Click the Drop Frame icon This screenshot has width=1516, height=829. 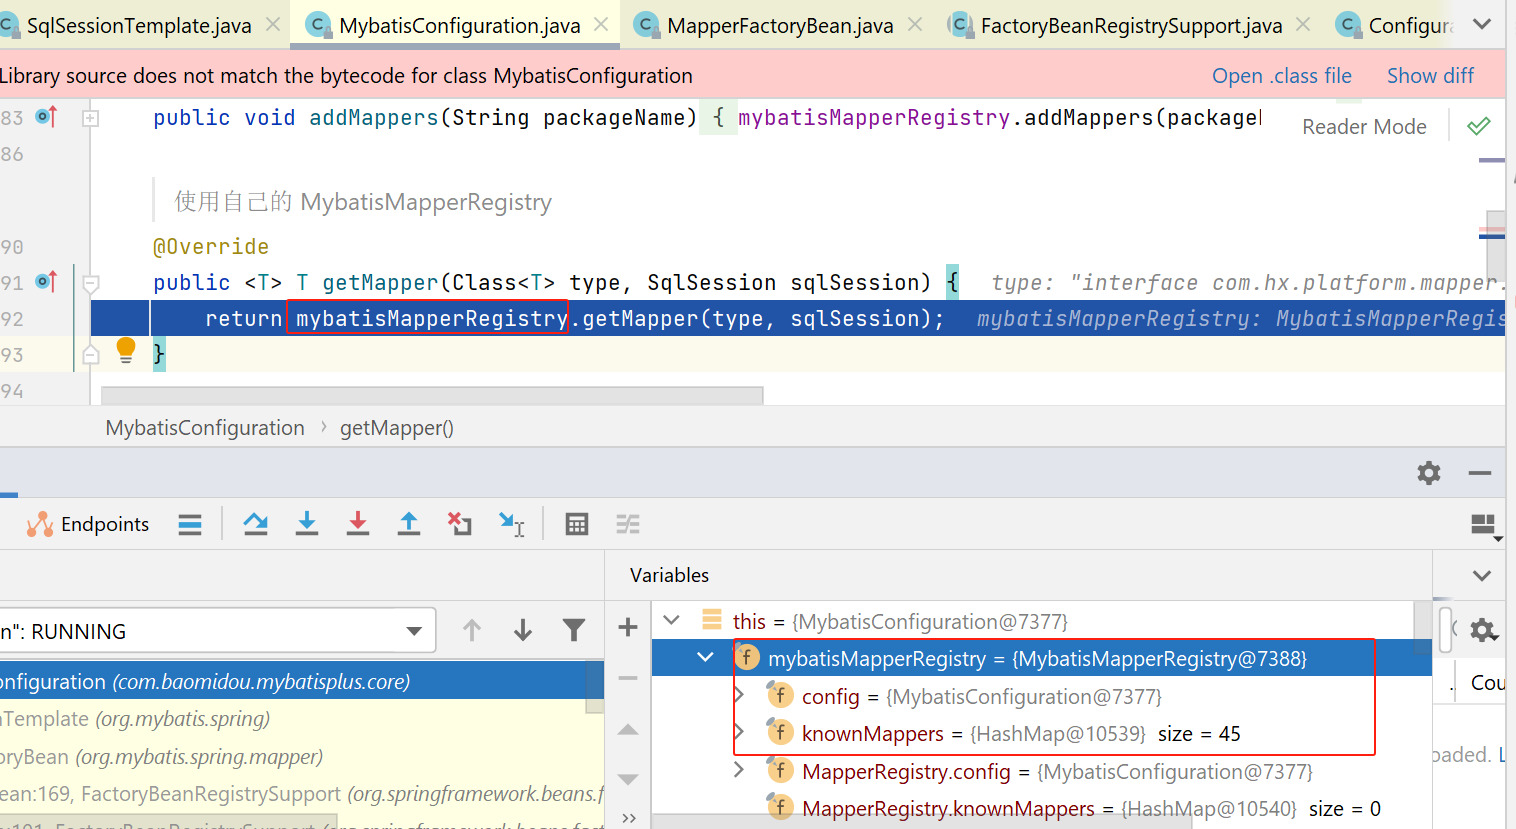tap(460, 524)
